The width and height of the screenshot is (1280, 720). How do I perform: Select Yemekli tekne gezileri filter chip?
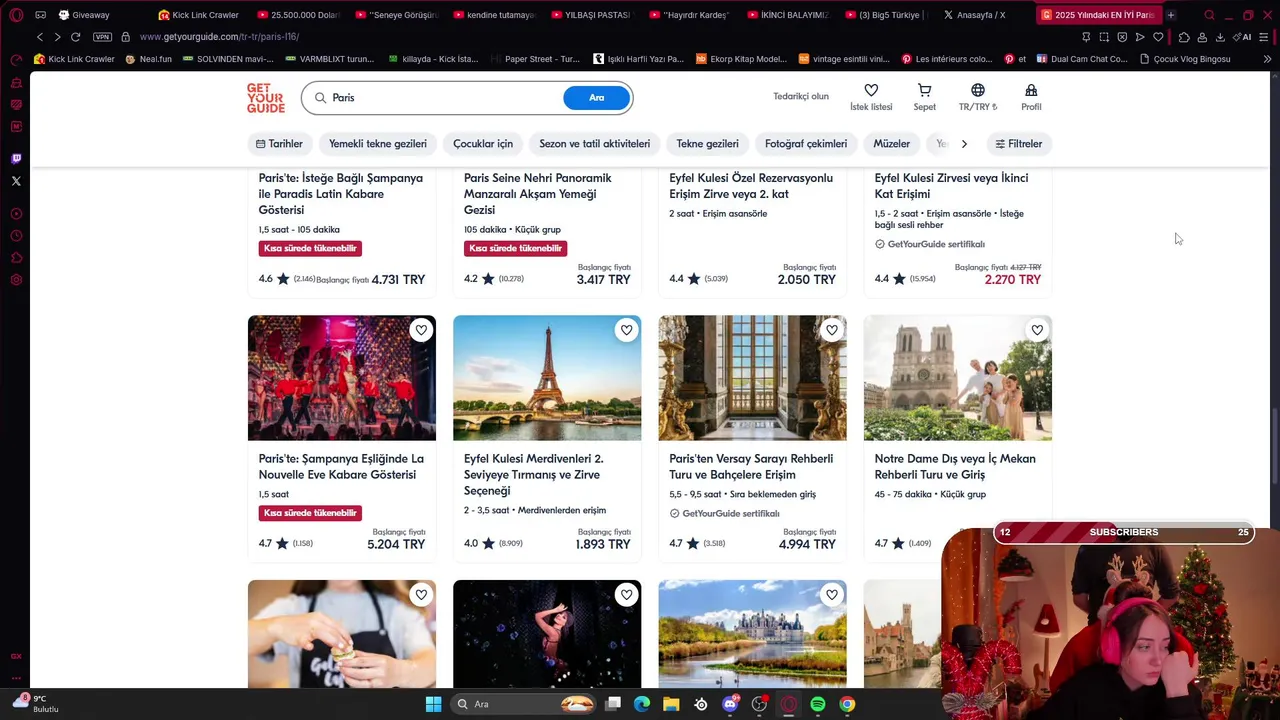click(378, 144)
